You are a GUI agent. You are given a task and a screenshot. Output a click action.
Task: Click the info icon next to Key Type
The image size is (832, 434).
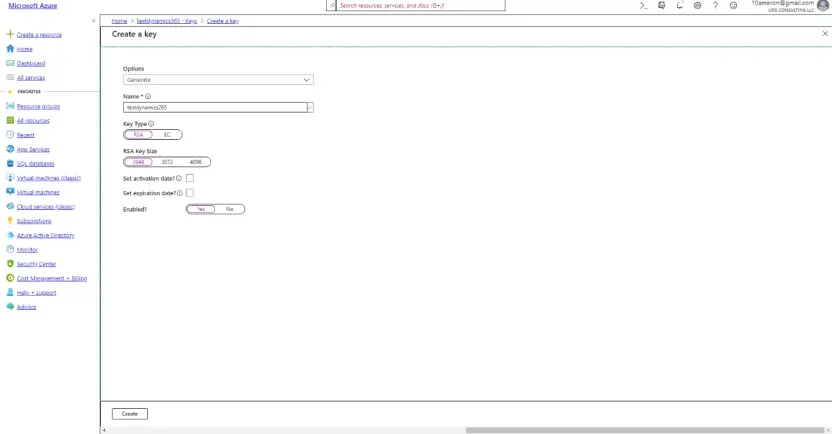point(151,124)
